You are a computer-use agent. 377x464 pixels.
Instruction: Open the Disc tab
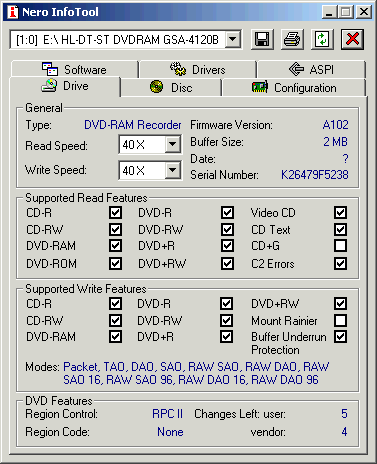(171, 88)
